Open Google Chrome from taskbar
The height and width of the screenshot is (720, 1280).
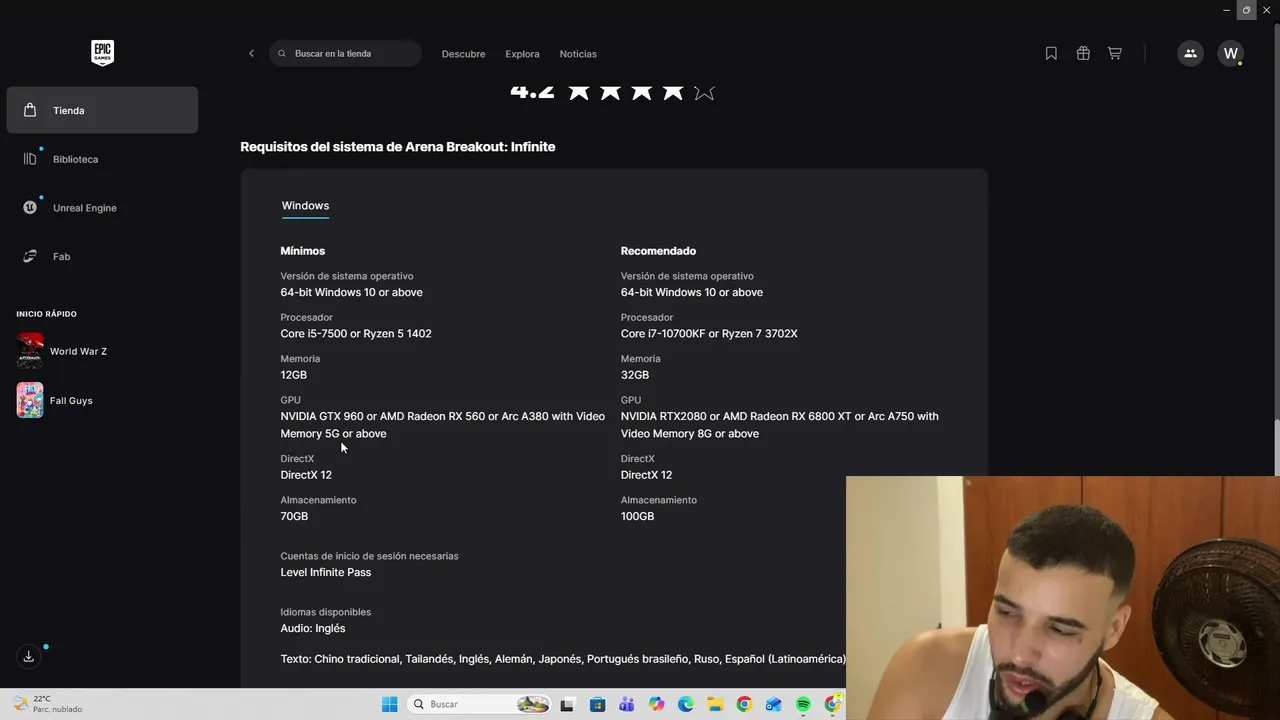[744, 704]
